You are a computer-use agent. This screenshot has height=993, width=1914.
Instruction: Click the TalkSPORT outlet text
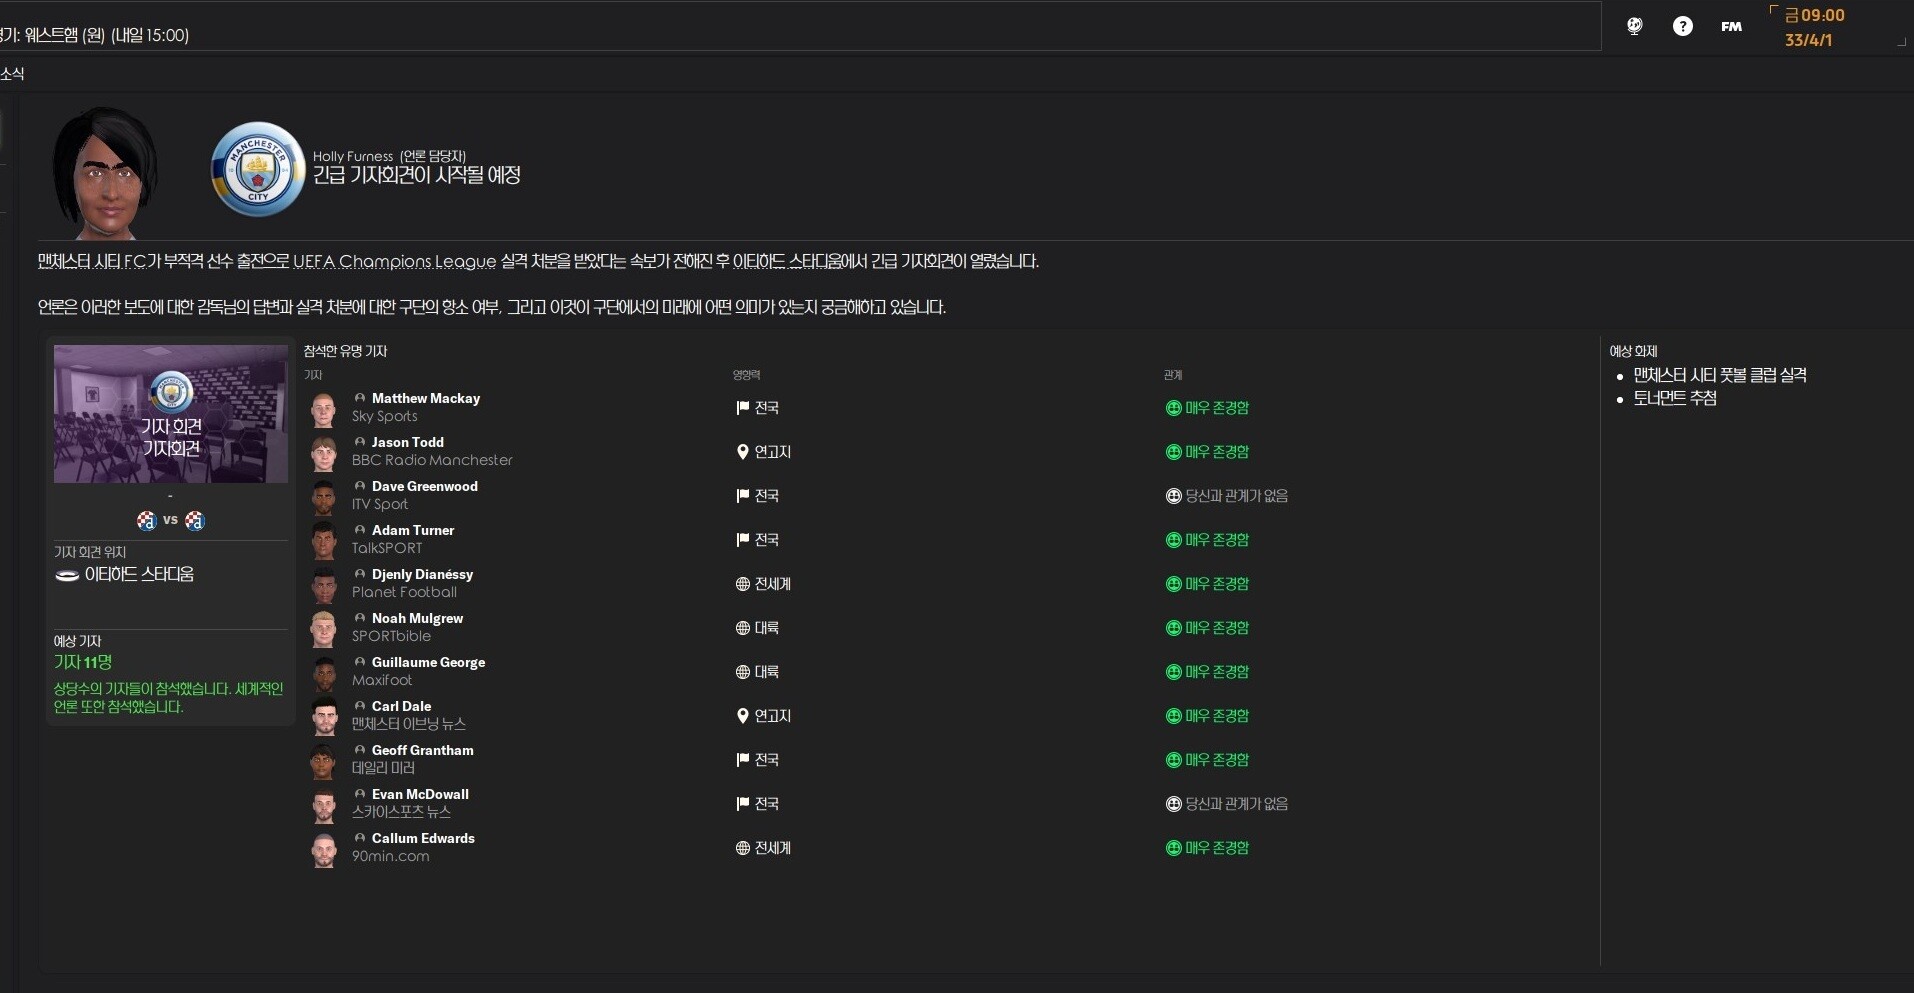coord(387,548)
